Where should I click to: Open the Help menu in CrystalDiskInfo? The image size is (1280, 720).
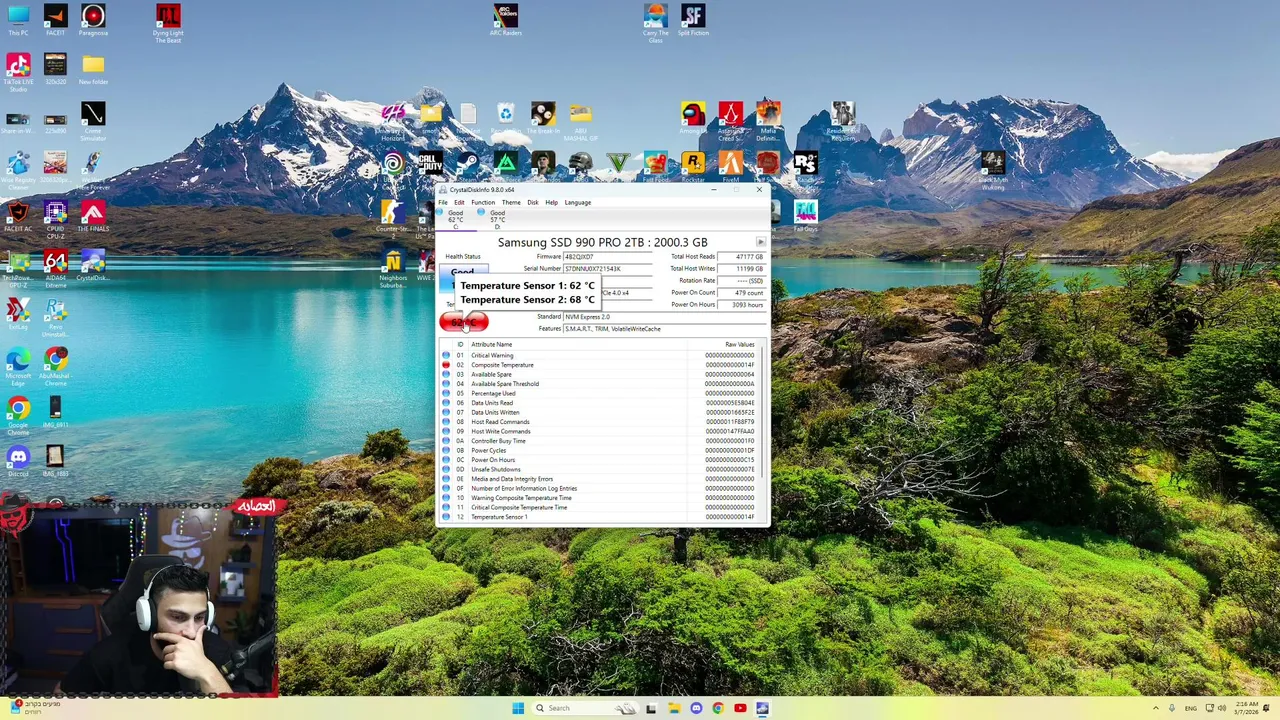tap(551, 202)
